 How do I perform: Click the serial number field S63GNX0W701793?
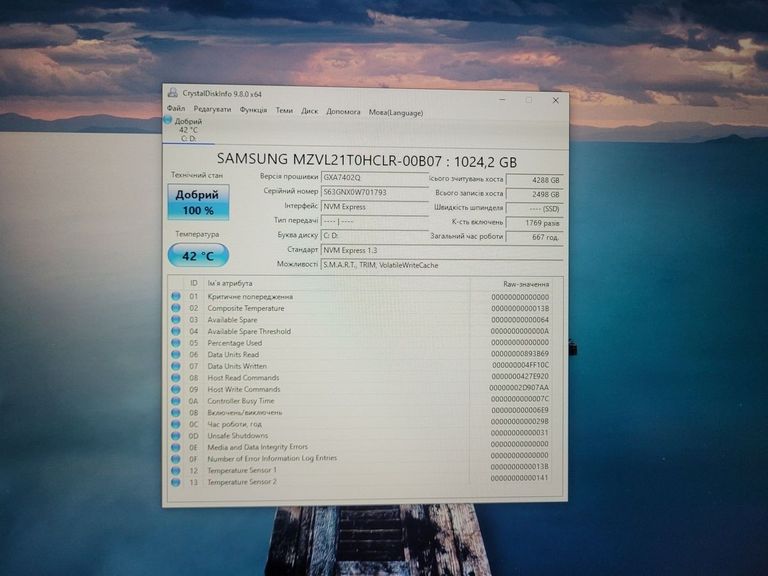pos(374,192)
